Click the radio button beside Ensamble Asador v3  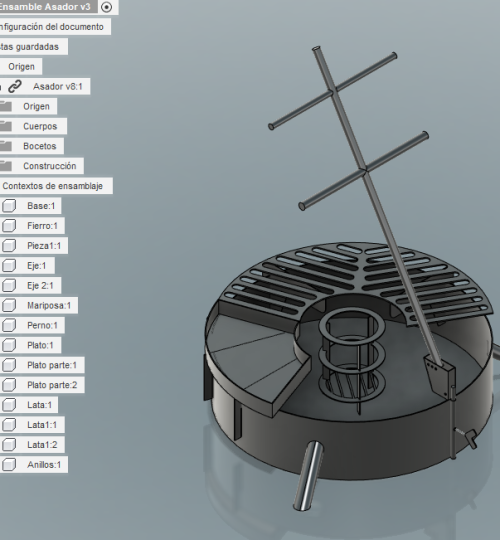[107, 7]
